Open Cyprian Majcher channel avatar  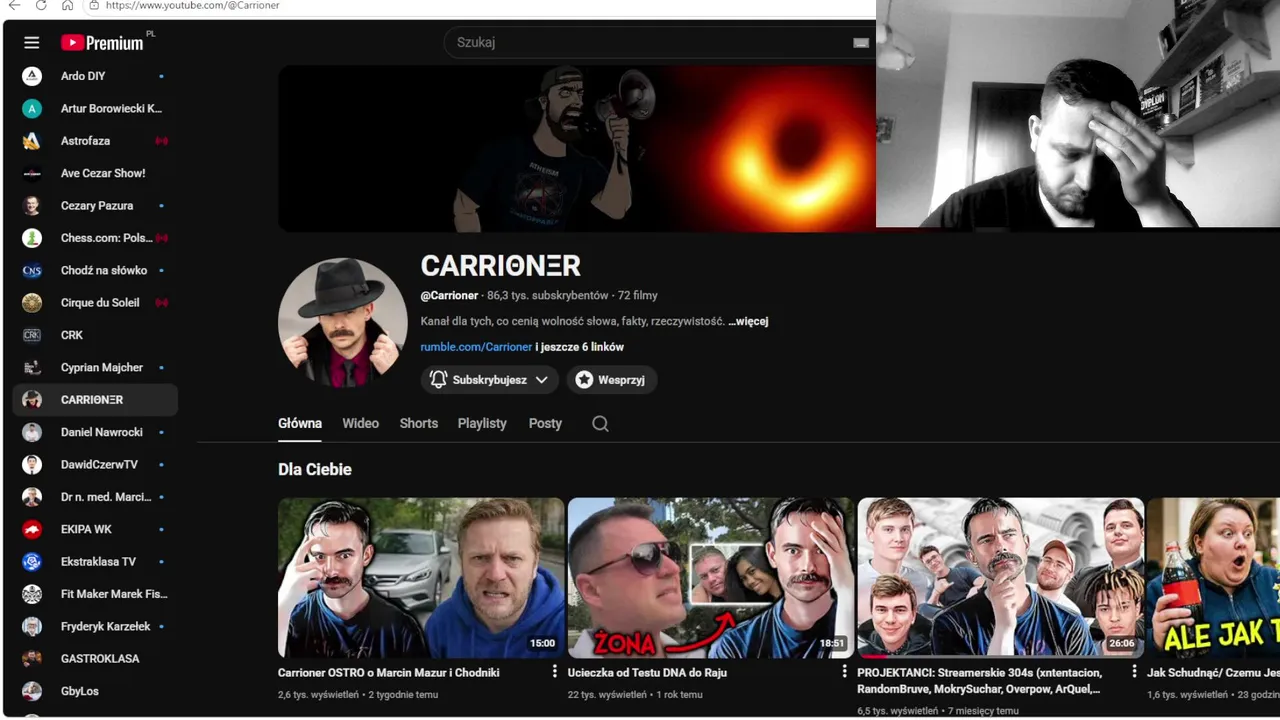tap(32, 367)
